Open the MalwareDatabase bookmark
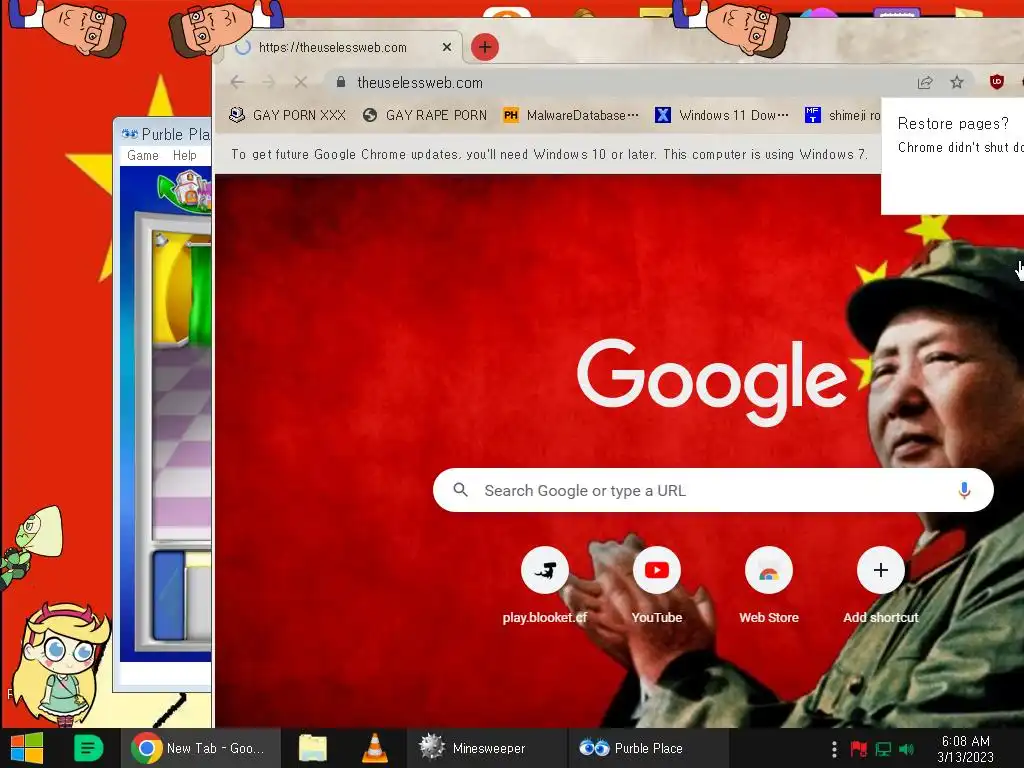 (571, 116)
